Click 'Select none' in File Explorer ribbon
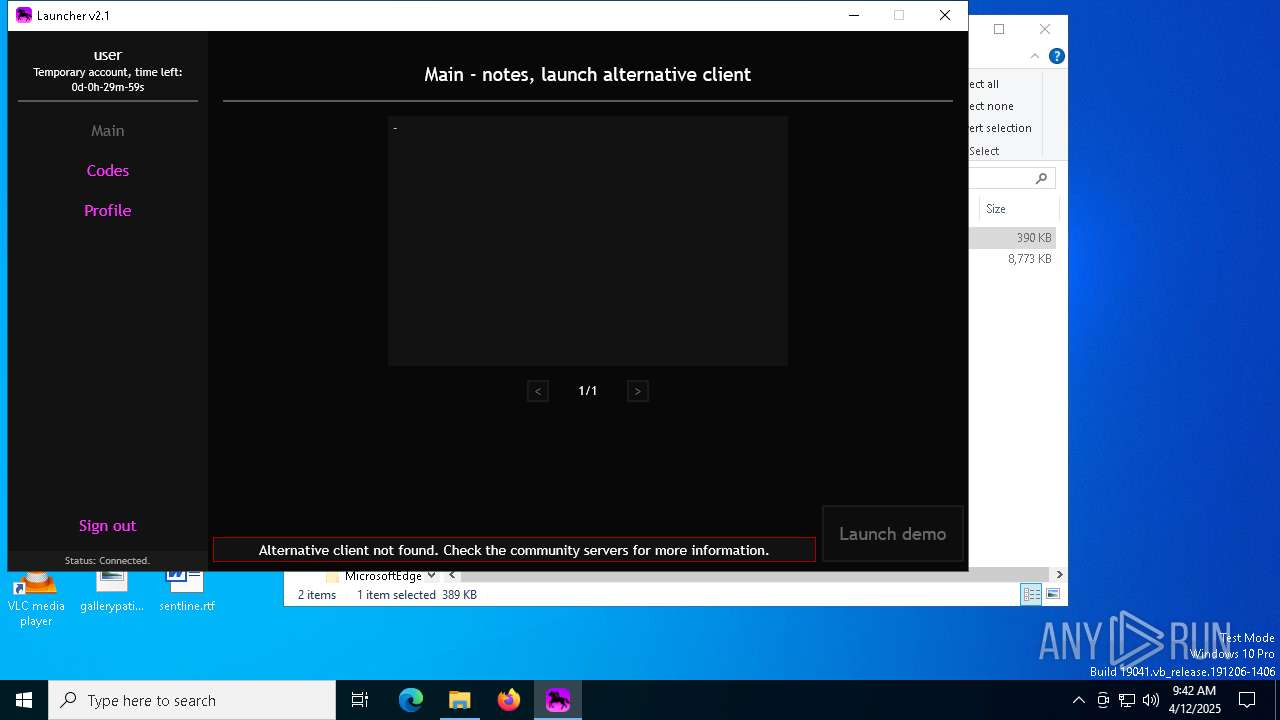 coord(991,106)
